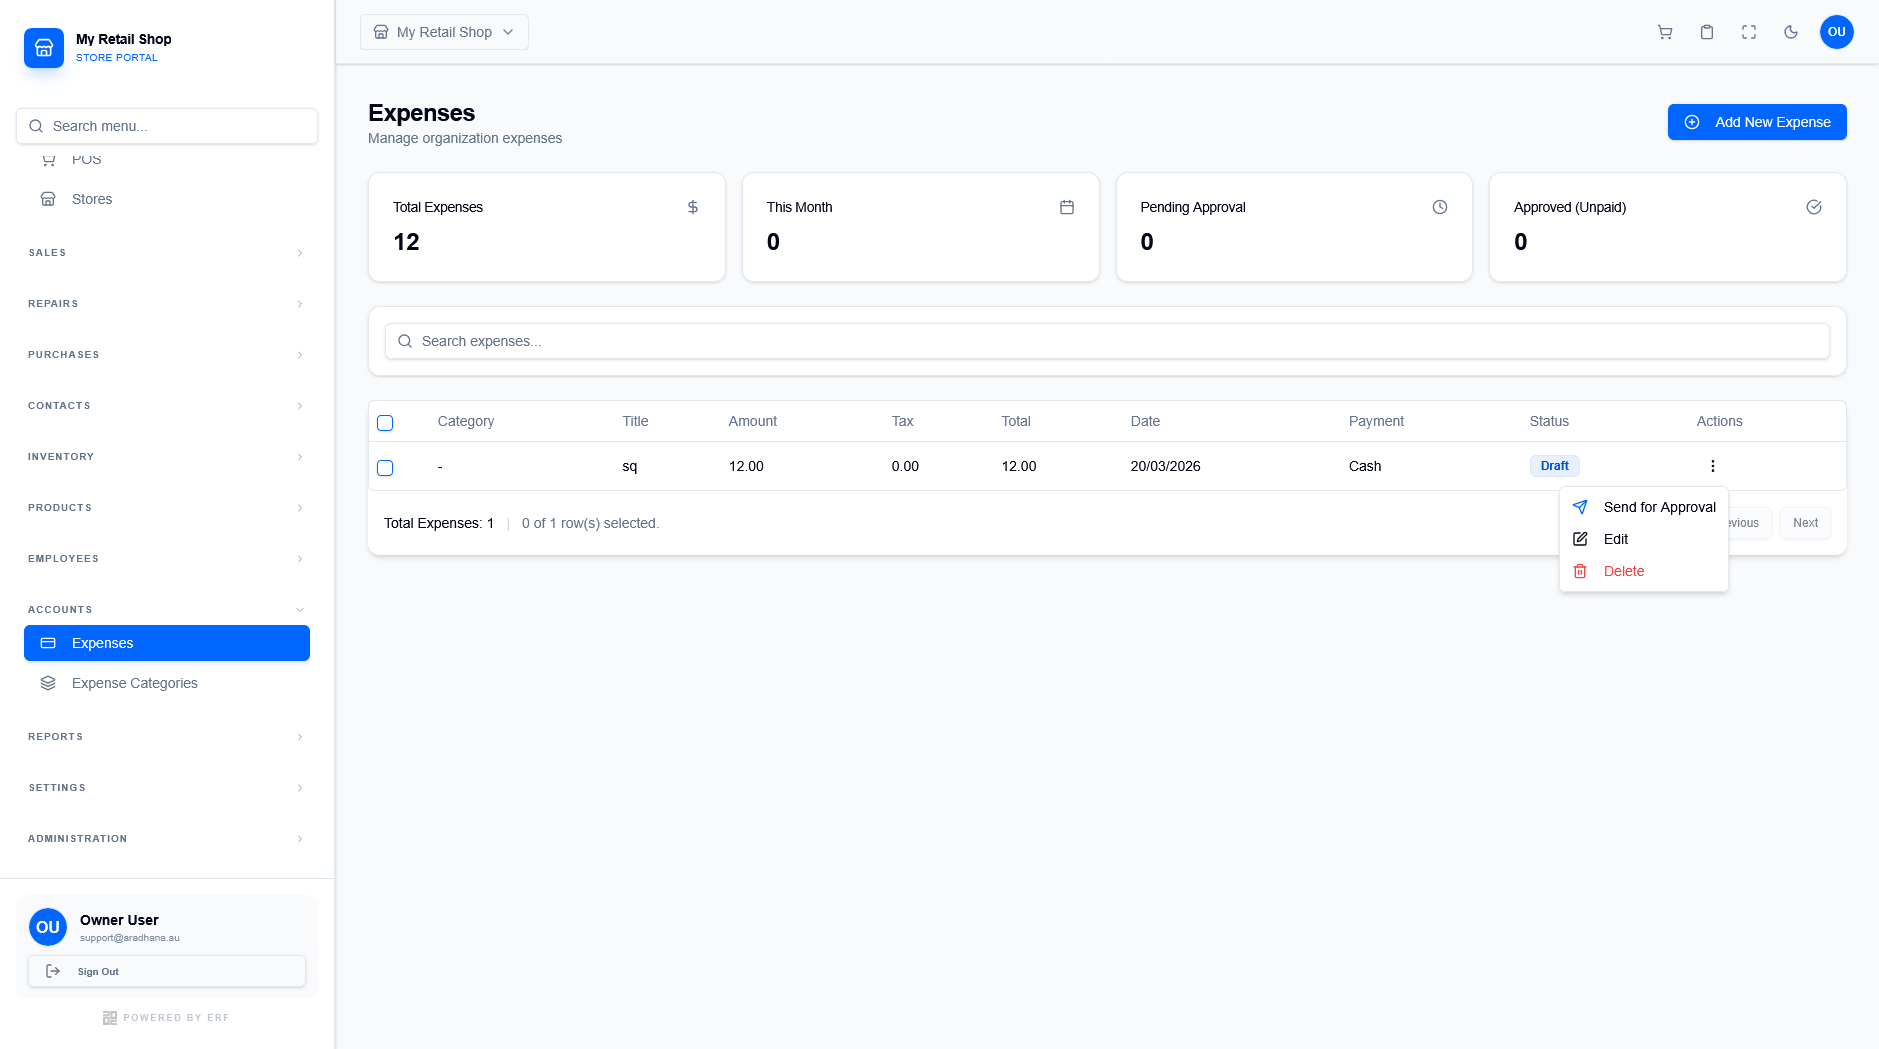Image resolution: width=1879 pixels, height=1049 pixels.
Task: Click the My Retail Shop store logo
Action: coord(44,48)
